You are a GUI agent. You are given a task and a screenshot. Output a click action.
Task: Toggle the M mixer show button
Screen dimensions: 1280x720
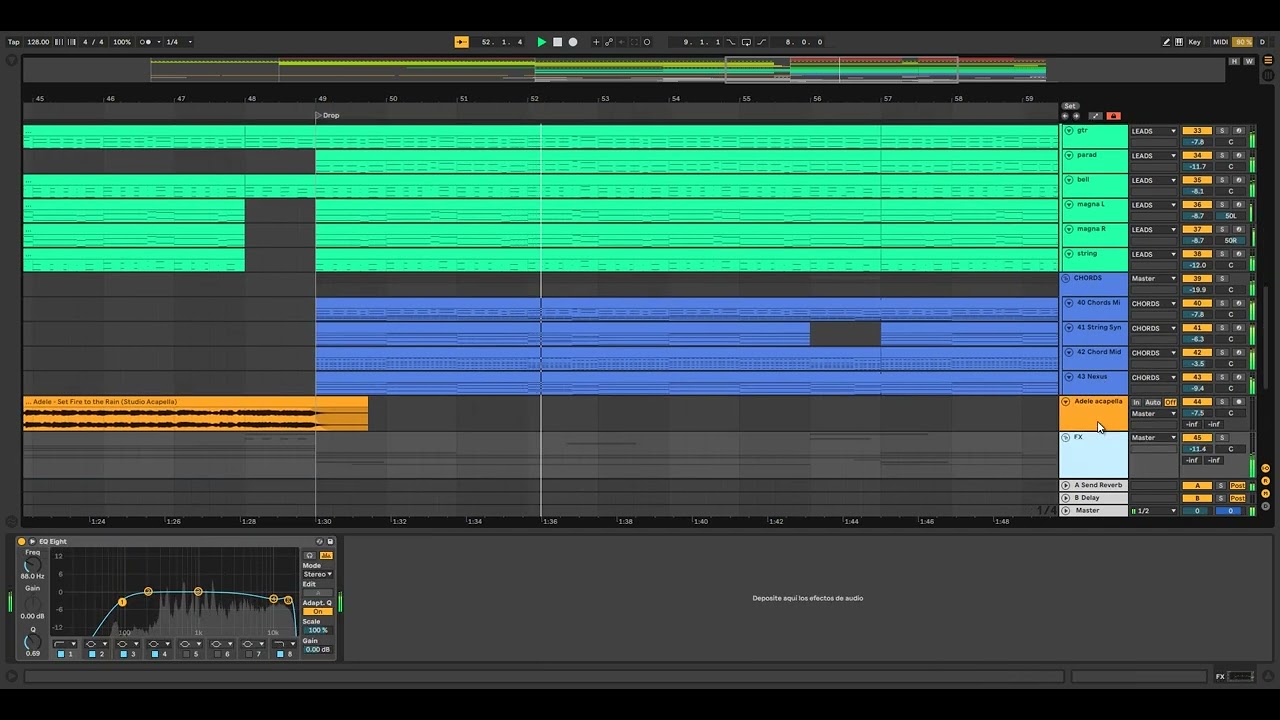click(1266, 494)
